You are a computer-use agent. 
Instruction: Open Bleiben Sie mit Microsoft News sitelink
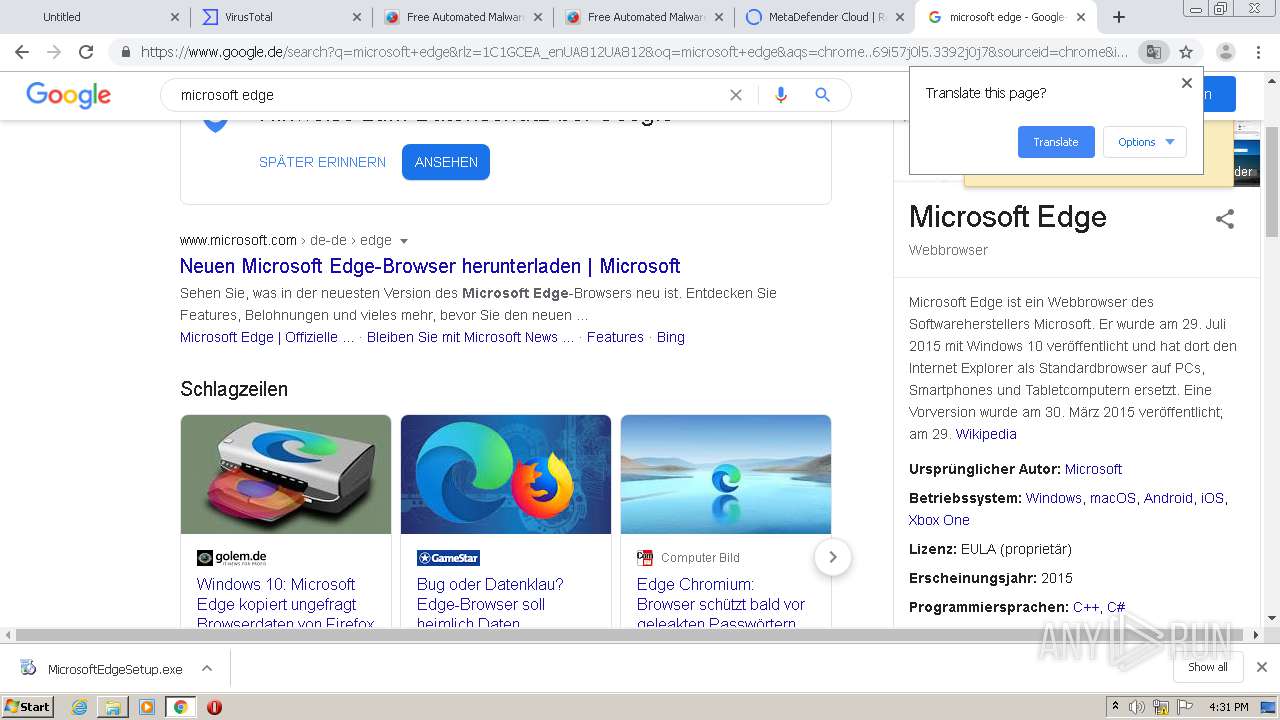click(x=470, y=337)
